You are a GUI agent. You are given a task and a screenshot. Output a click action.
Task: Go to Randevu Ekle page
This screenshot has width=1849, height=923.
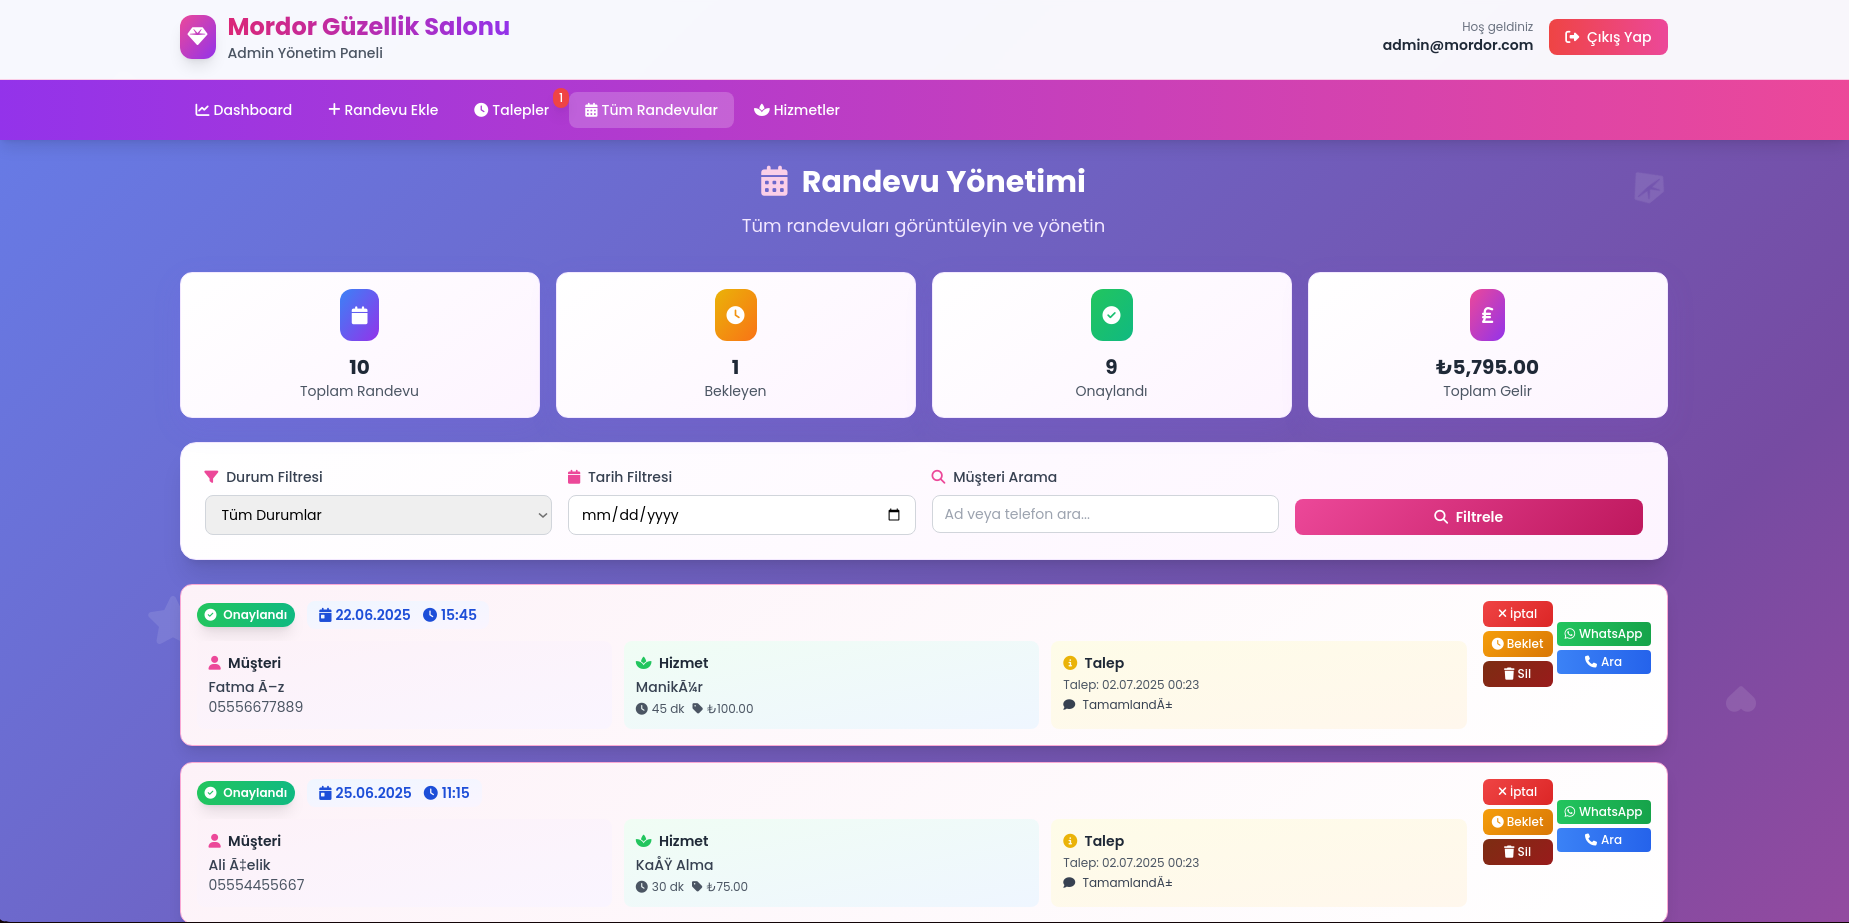383,110
